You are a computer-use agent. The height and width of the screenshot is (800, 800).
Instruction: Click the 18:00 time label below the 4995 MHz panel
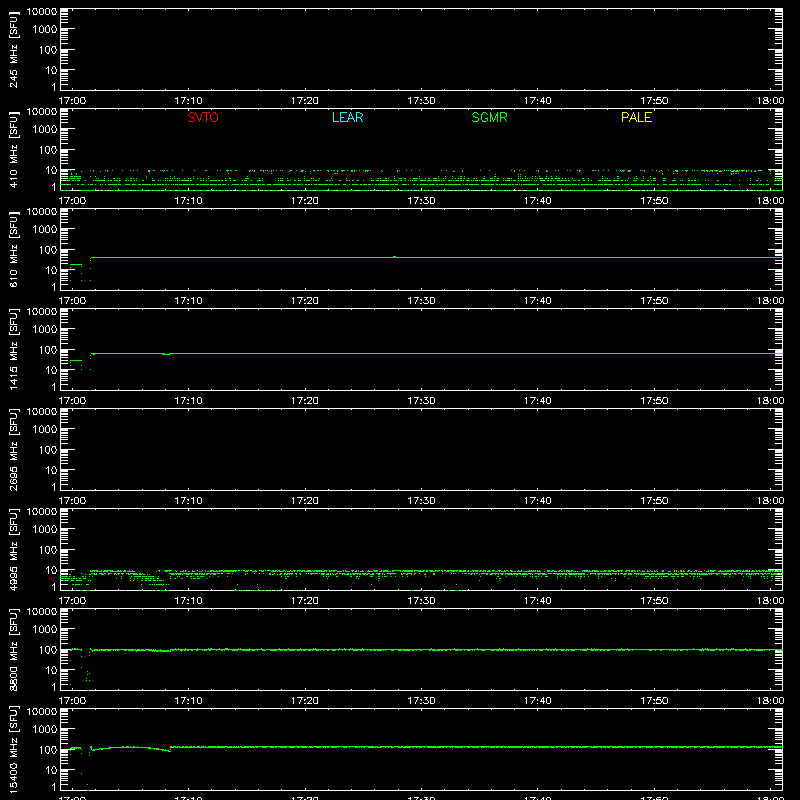coord(770,601)
